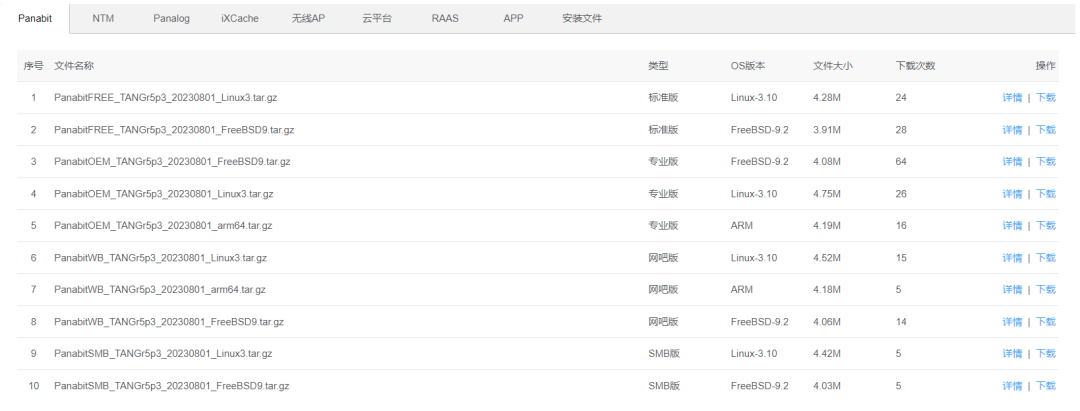Click the 下载次数 column header
The width and height of the screenshot is (1080, 411).
point(915,66)
